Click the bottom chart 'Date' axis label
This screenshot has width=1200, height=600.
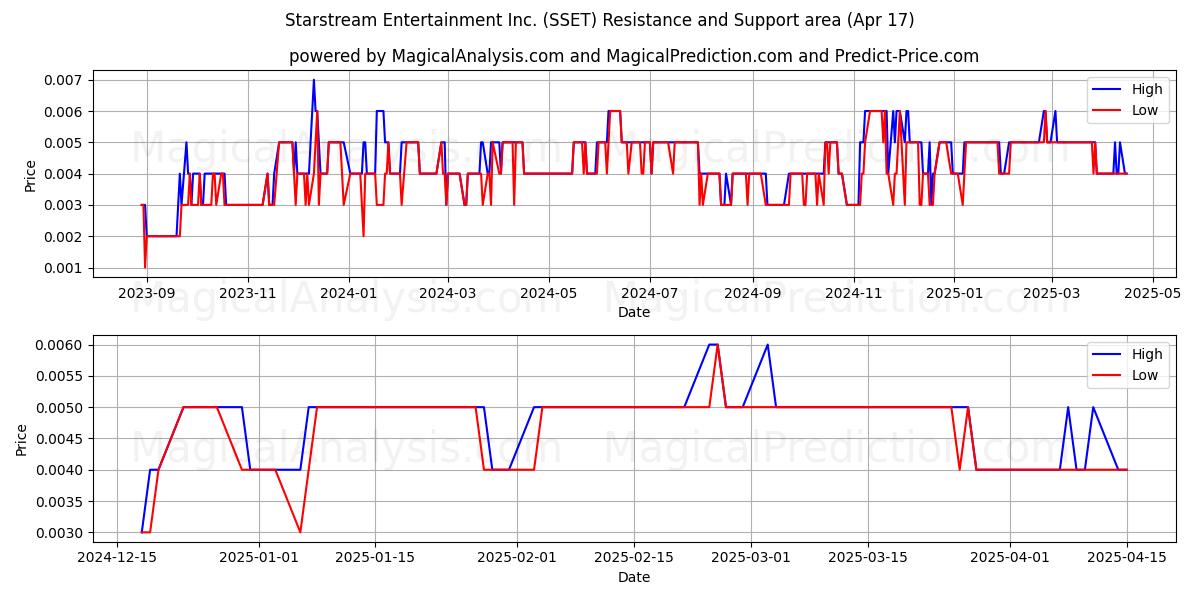[x=634, y=577]
